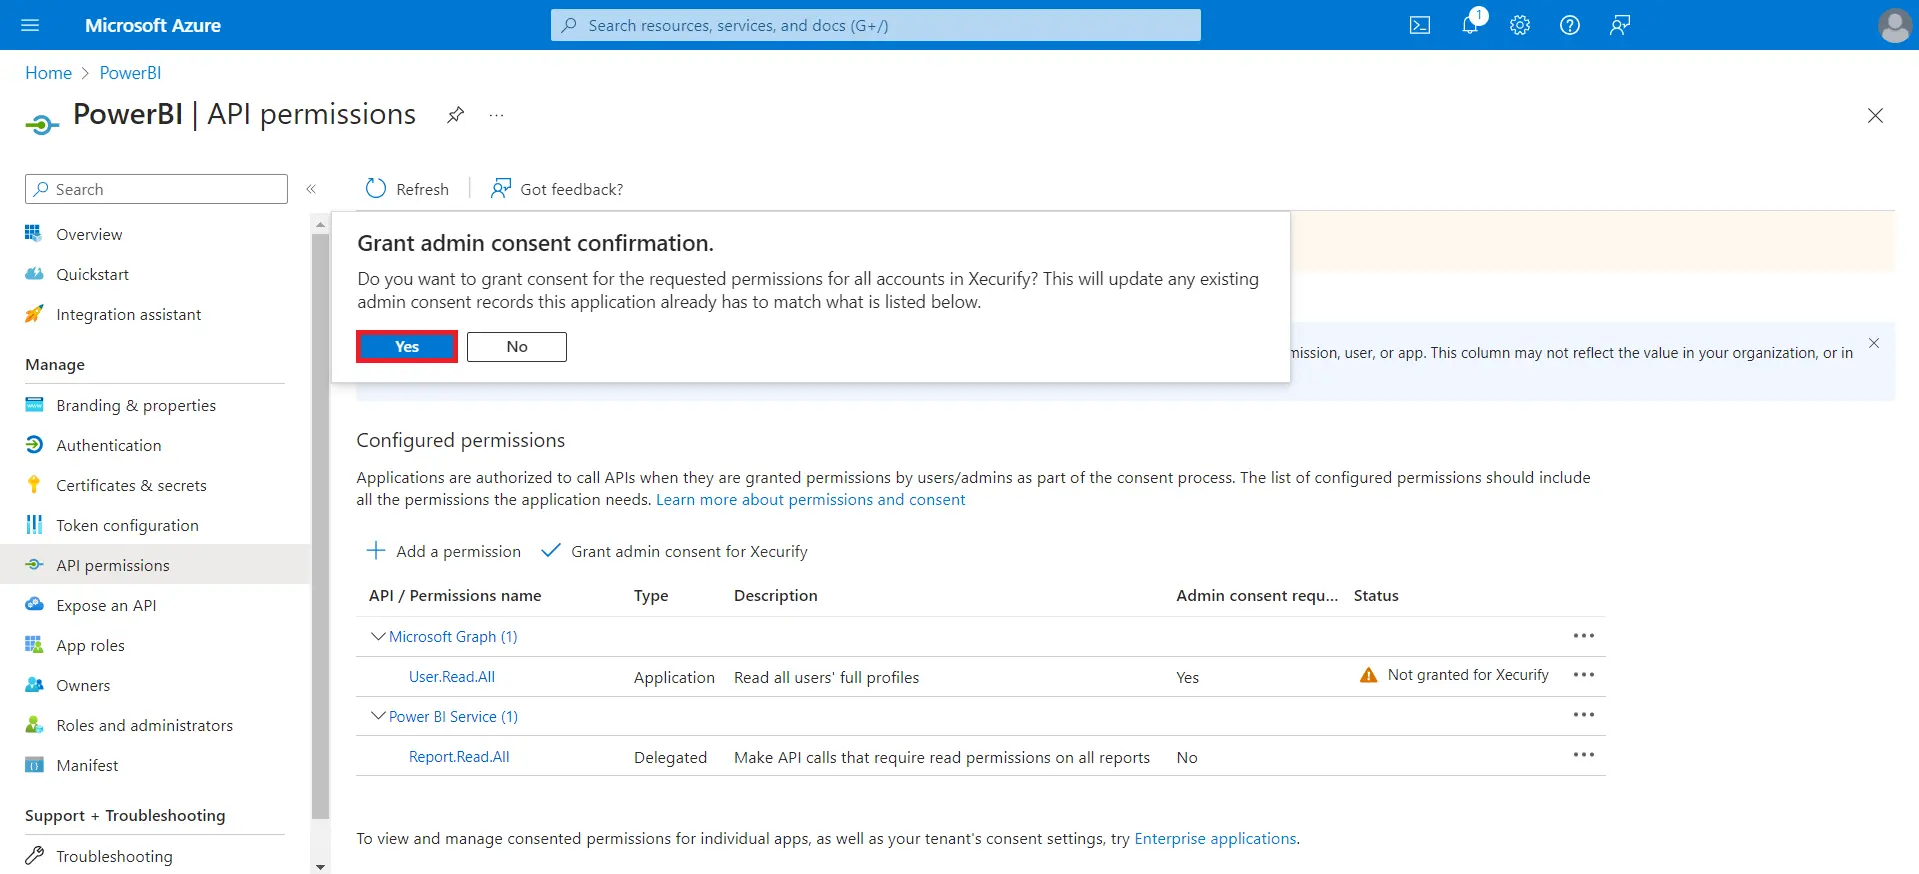Open the Report.Read.All permission

pyautogui.click(x=459, y=757)
